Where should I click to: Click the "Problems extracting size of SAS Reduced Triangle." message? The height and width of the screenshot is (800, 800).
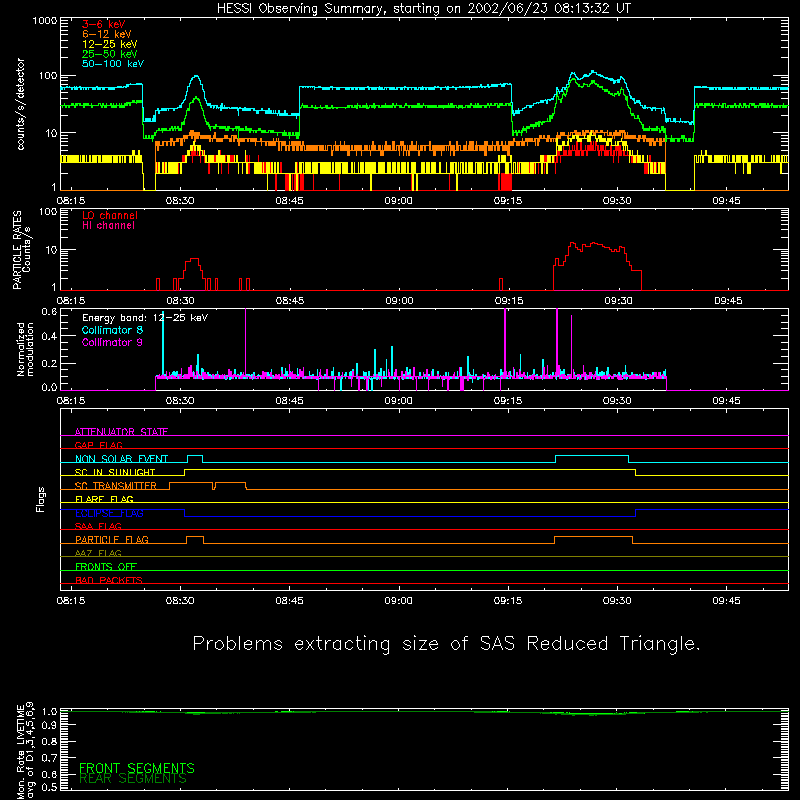point(446,644)
